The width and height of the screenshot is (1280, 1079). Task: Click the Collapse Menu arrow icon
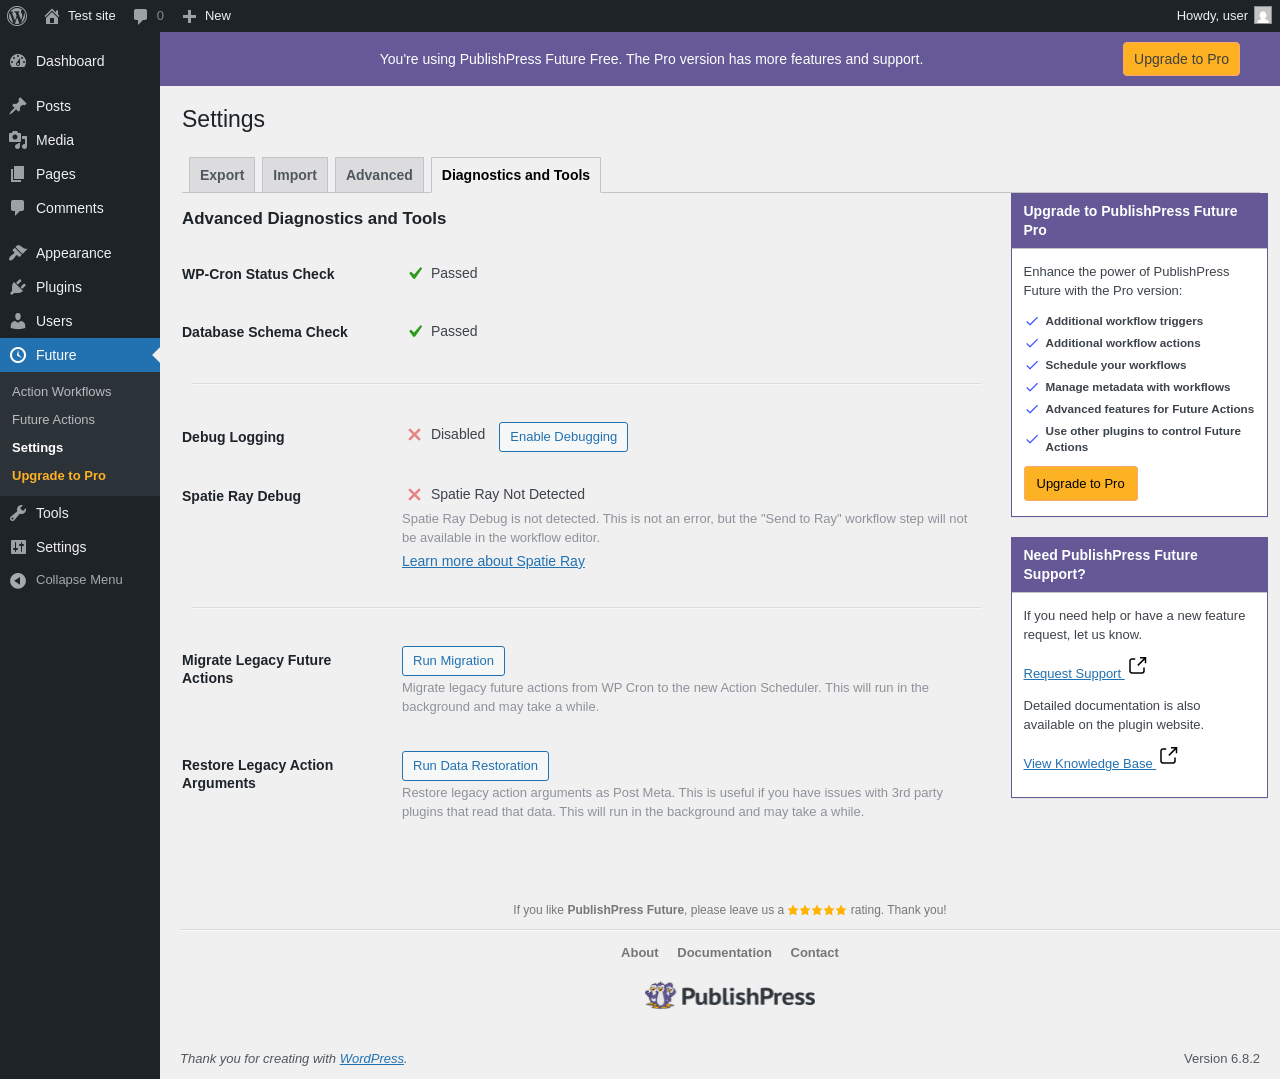[18, 580]
